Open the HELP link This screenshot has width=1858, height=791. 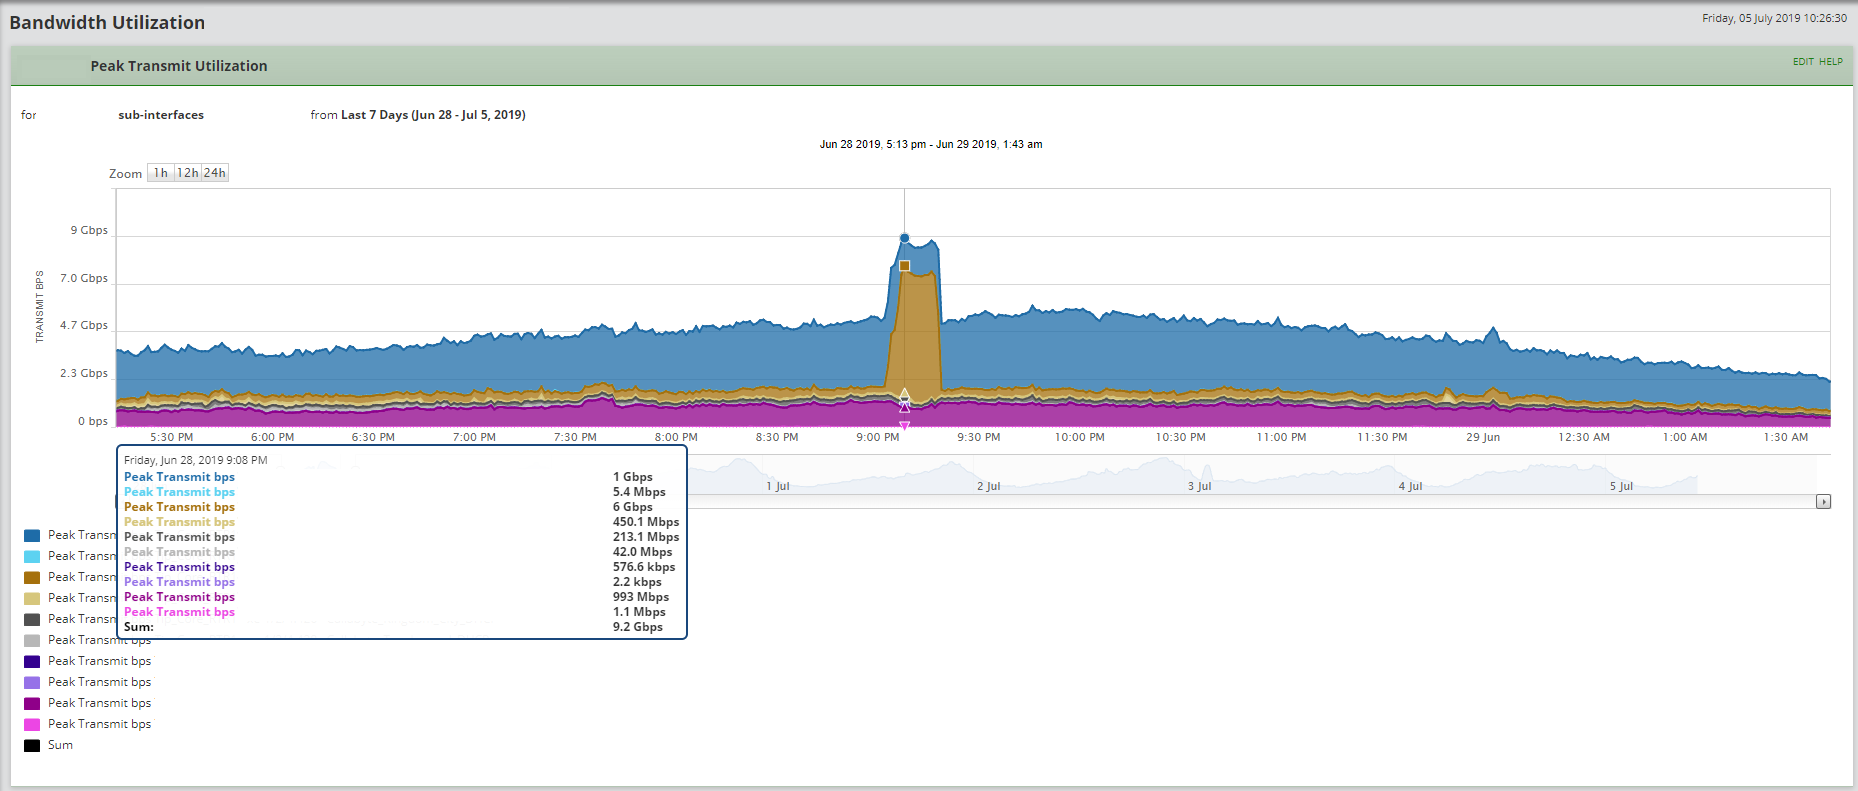(1831, 62)
